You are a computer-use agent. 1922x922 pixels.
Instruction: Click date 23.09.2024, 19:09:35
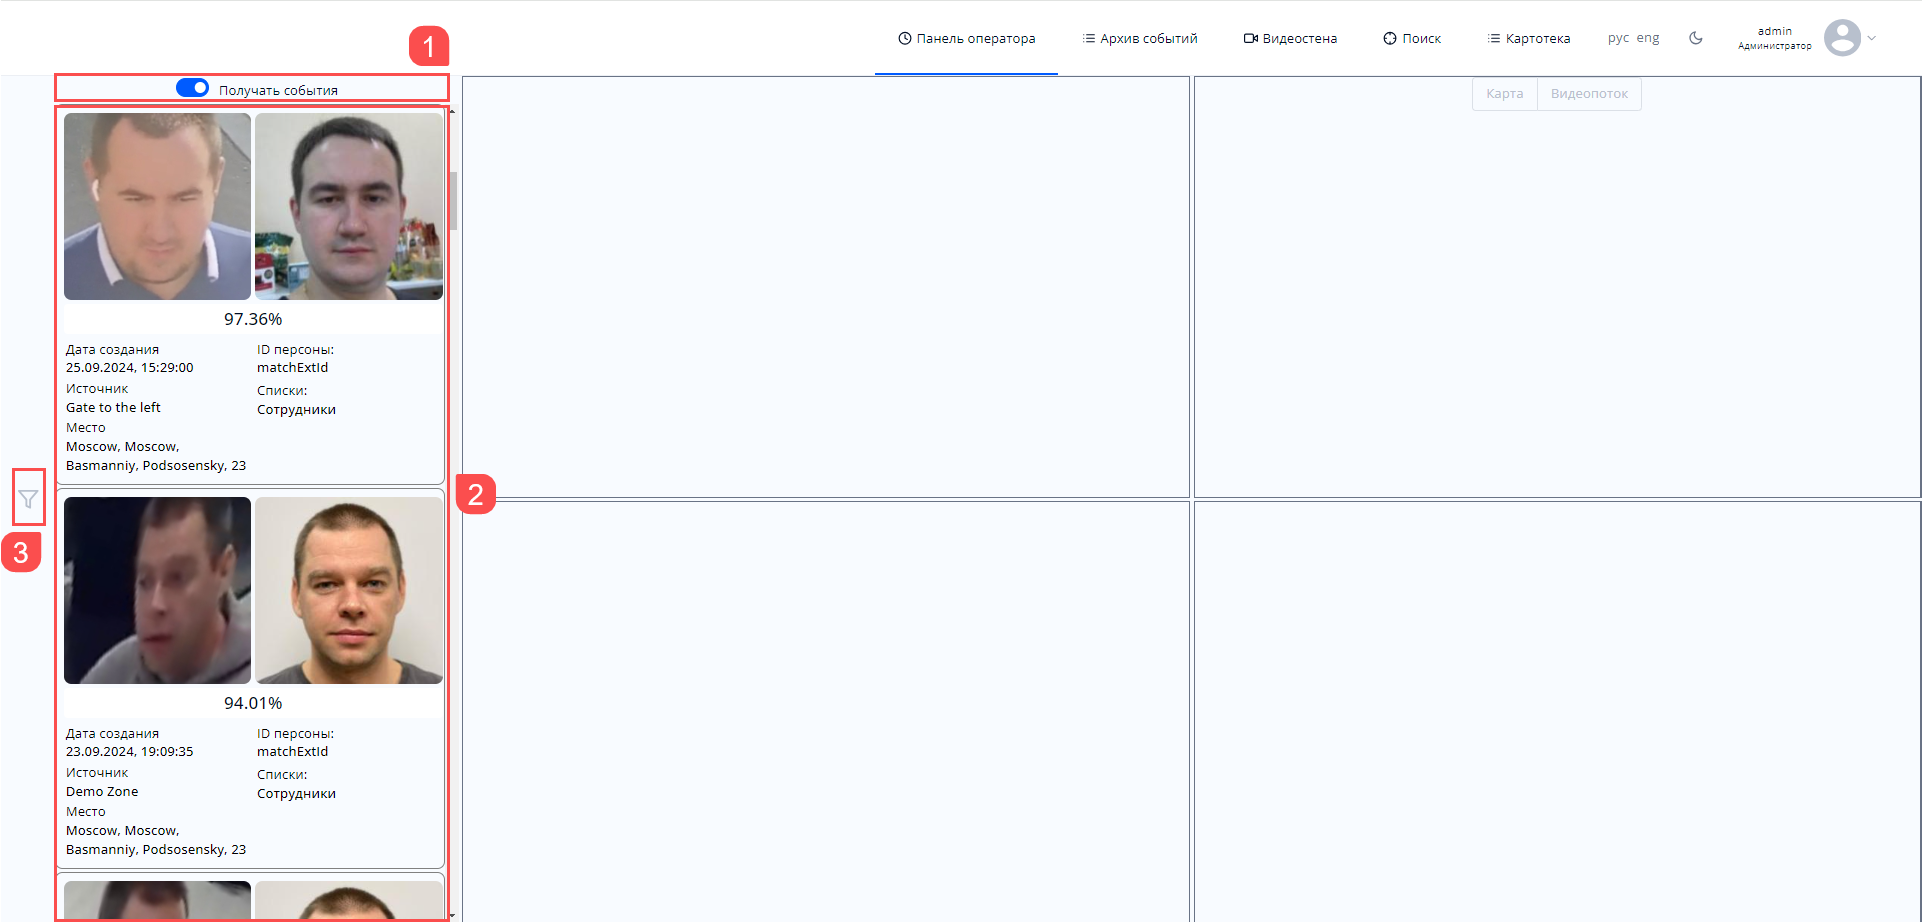point(130,752)
